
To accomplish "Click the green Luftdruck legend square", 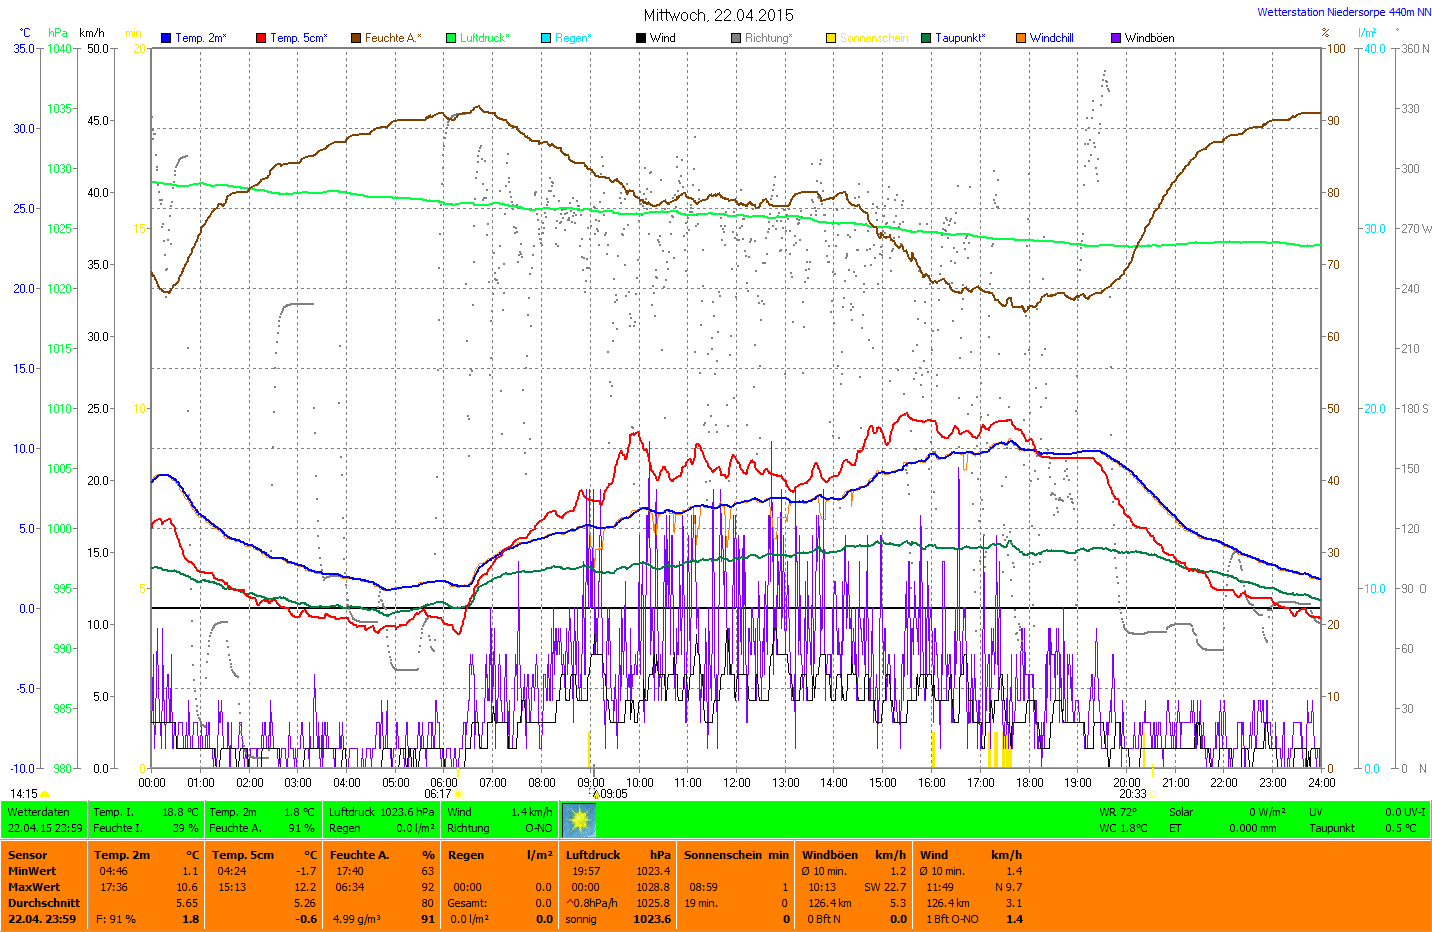I will [451, 38].
